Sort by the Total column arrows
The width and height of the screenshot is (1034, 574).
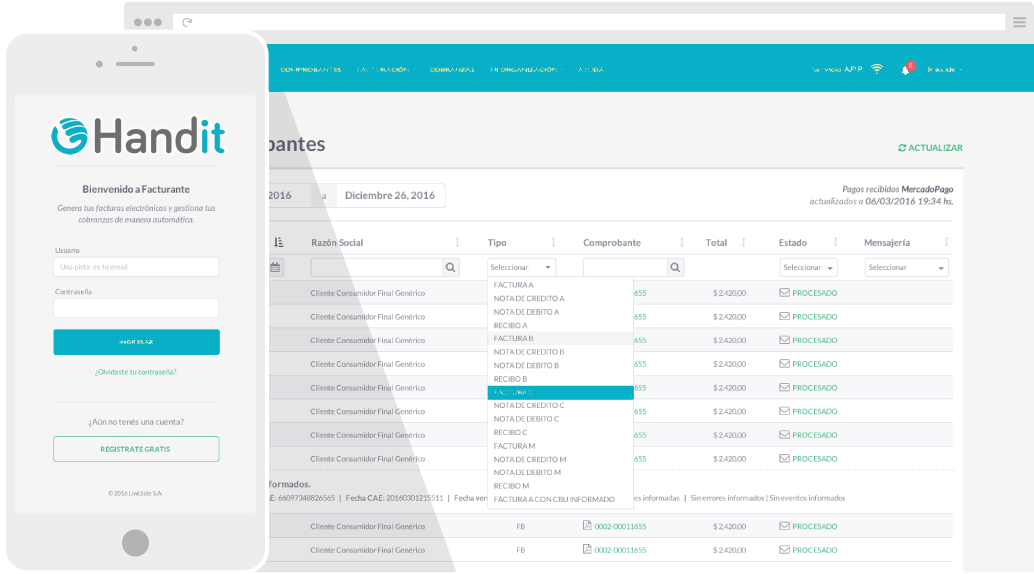pyautogui.click(x=743, y=242)
